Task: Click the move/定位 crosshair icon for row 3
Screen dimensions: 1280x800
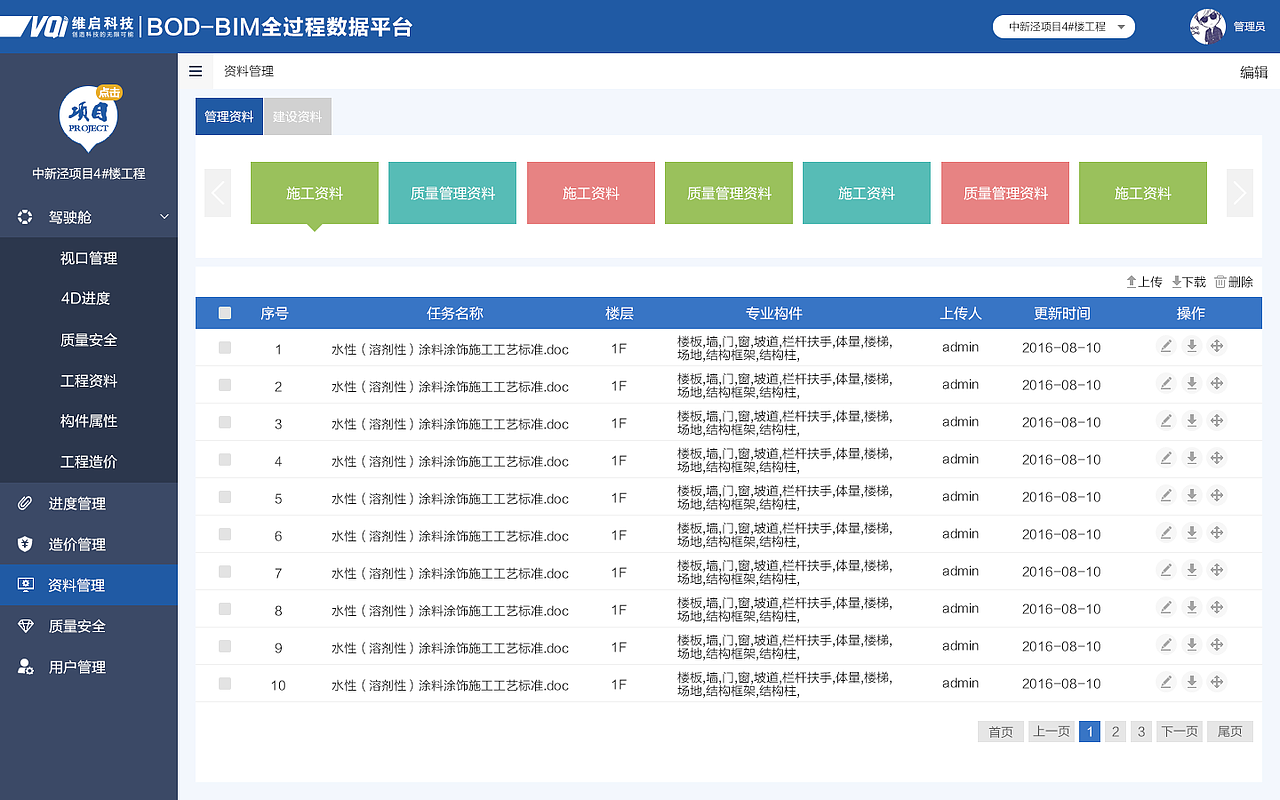Action: click(x=1216, y=420)
